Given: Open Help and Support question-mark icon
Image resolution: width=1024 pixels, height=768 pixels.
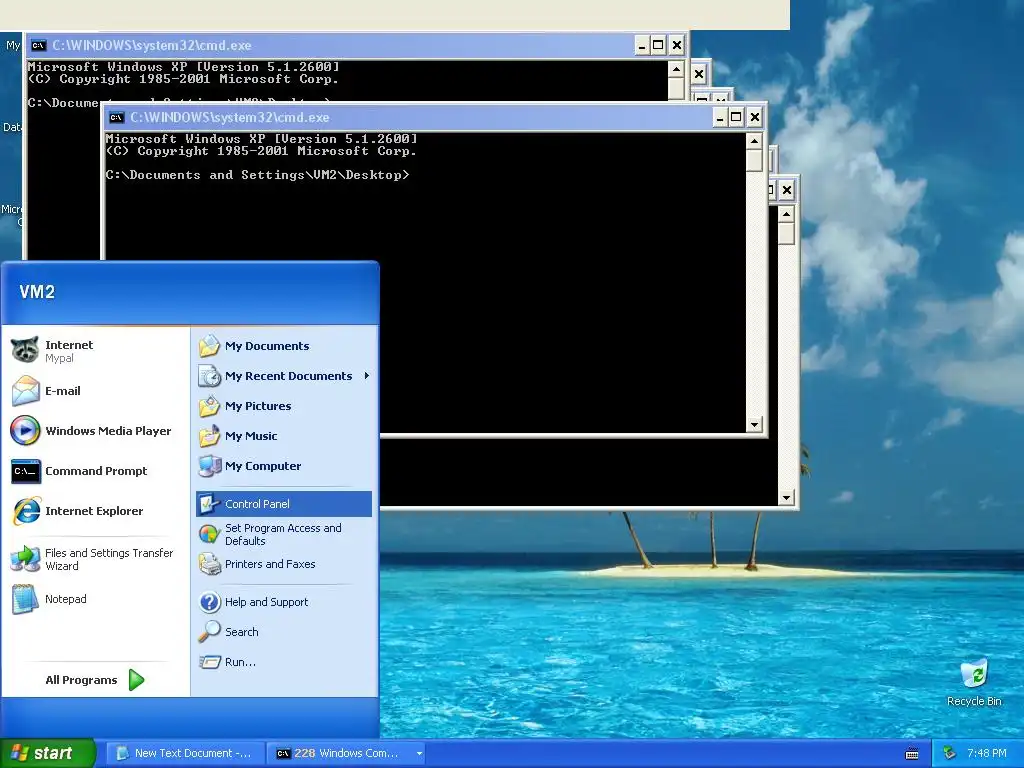Looking at the screenshot, I should [210, 601].
